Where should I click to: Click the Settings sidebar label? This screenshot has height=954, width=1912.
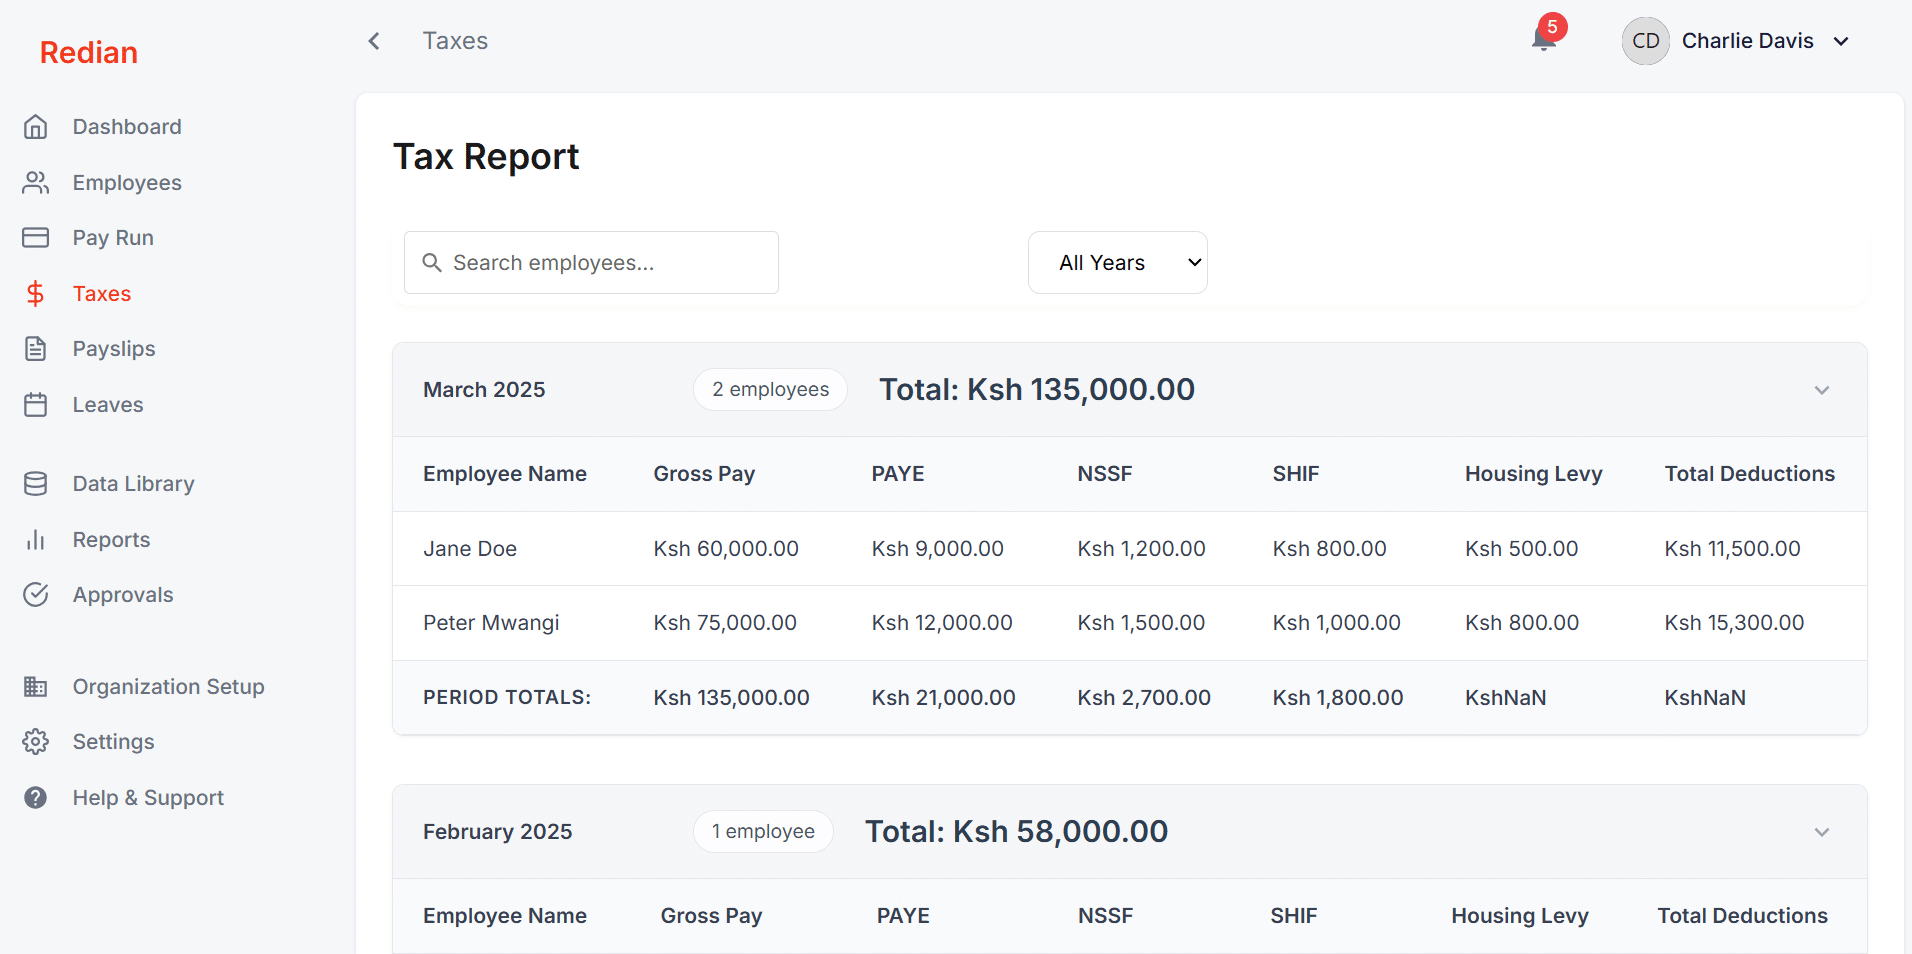[x=113, y=742]
